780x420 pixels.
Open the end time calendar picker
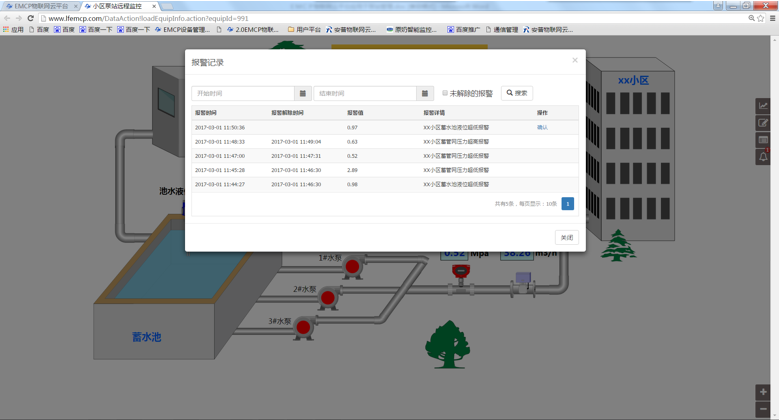(425, 93)
